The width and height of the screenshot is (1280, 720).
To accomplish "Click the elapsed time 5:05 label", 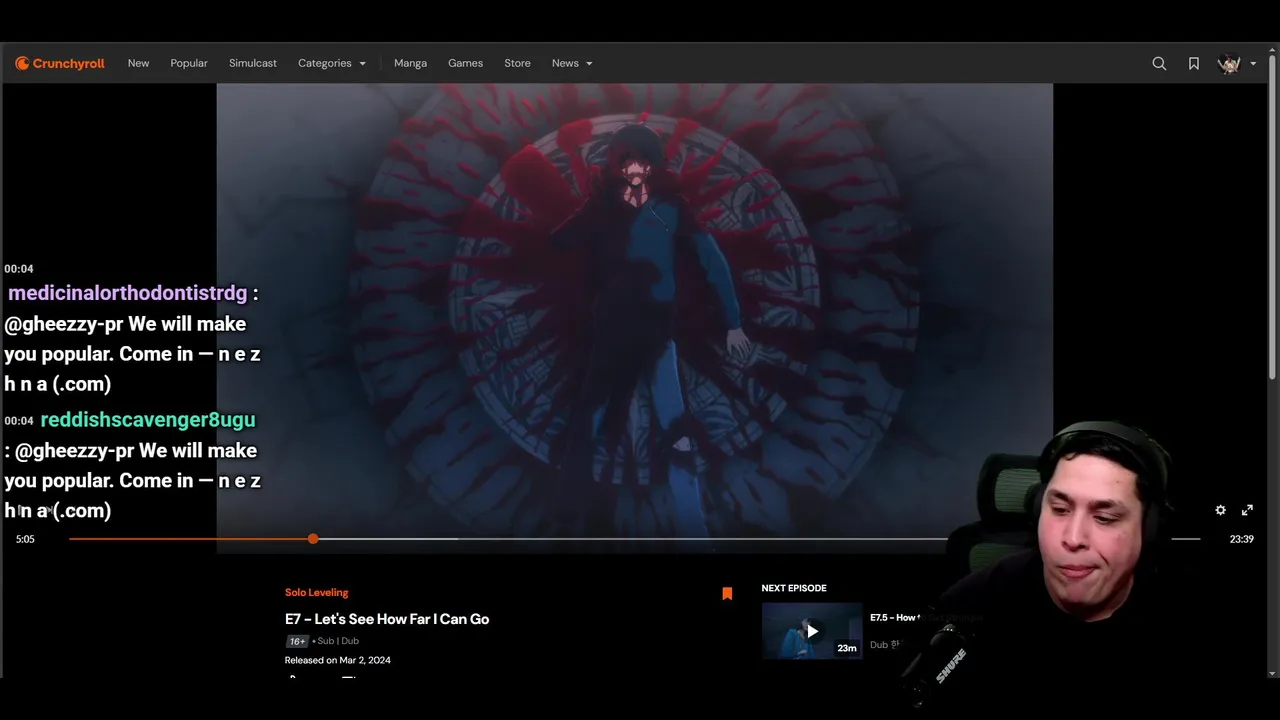I will coord(25,539).
